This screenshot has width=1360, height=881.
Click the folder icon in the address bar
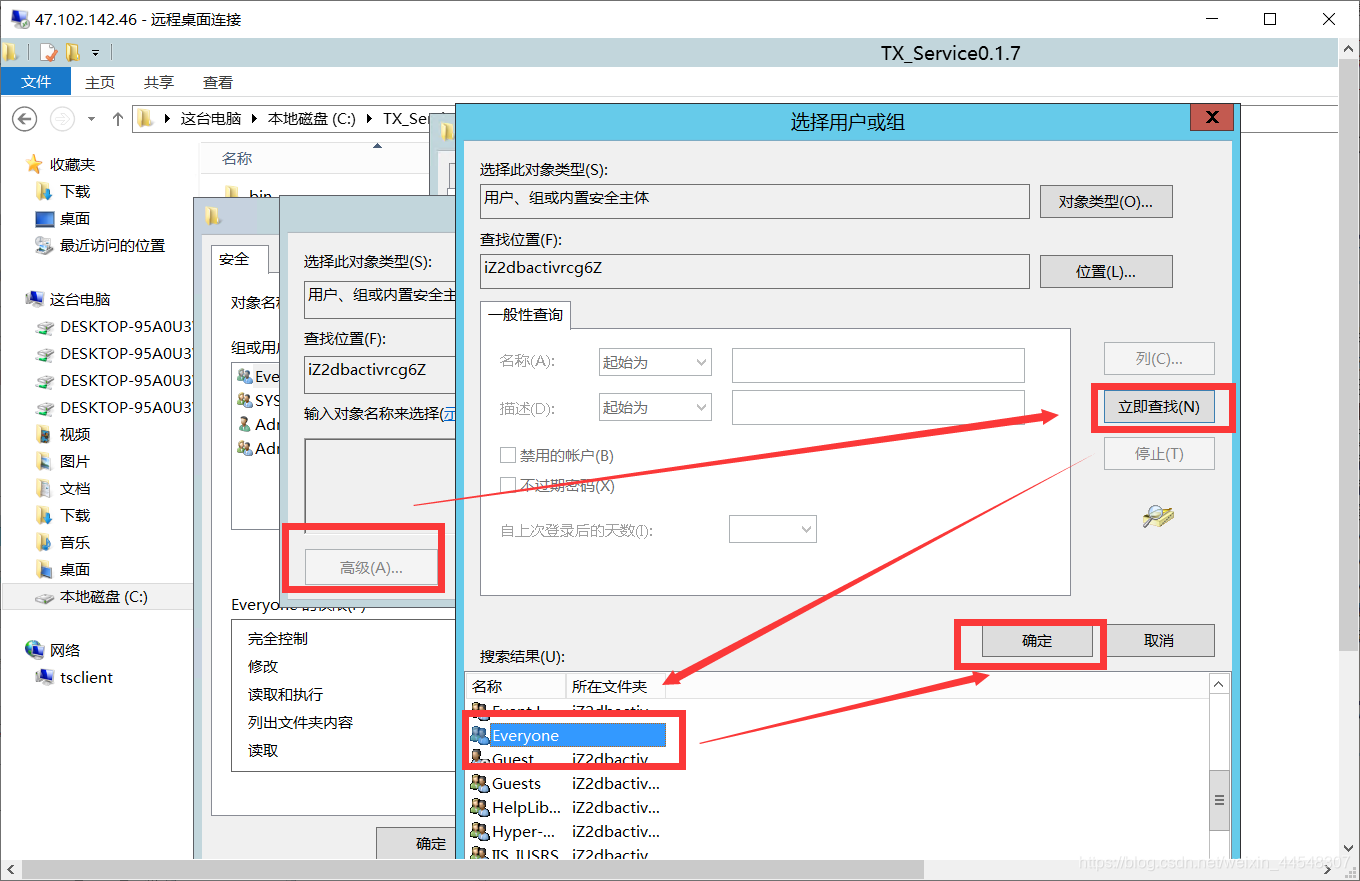pos(145,119)
